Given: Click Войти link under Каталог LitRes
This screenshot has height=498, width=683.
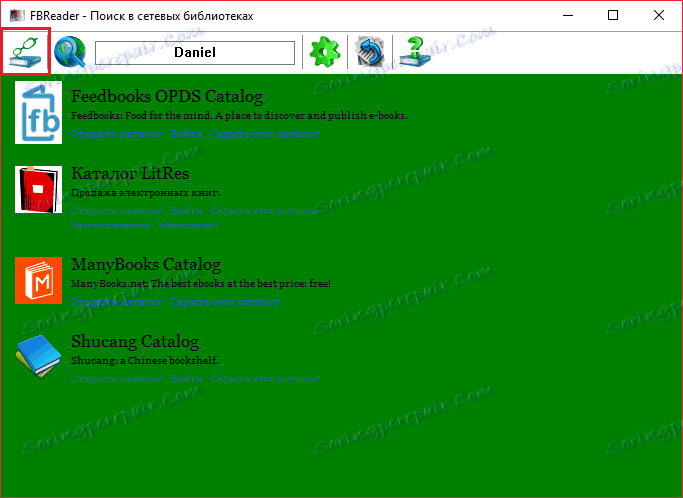Looking at the screenshot, I should coord(186,211).
